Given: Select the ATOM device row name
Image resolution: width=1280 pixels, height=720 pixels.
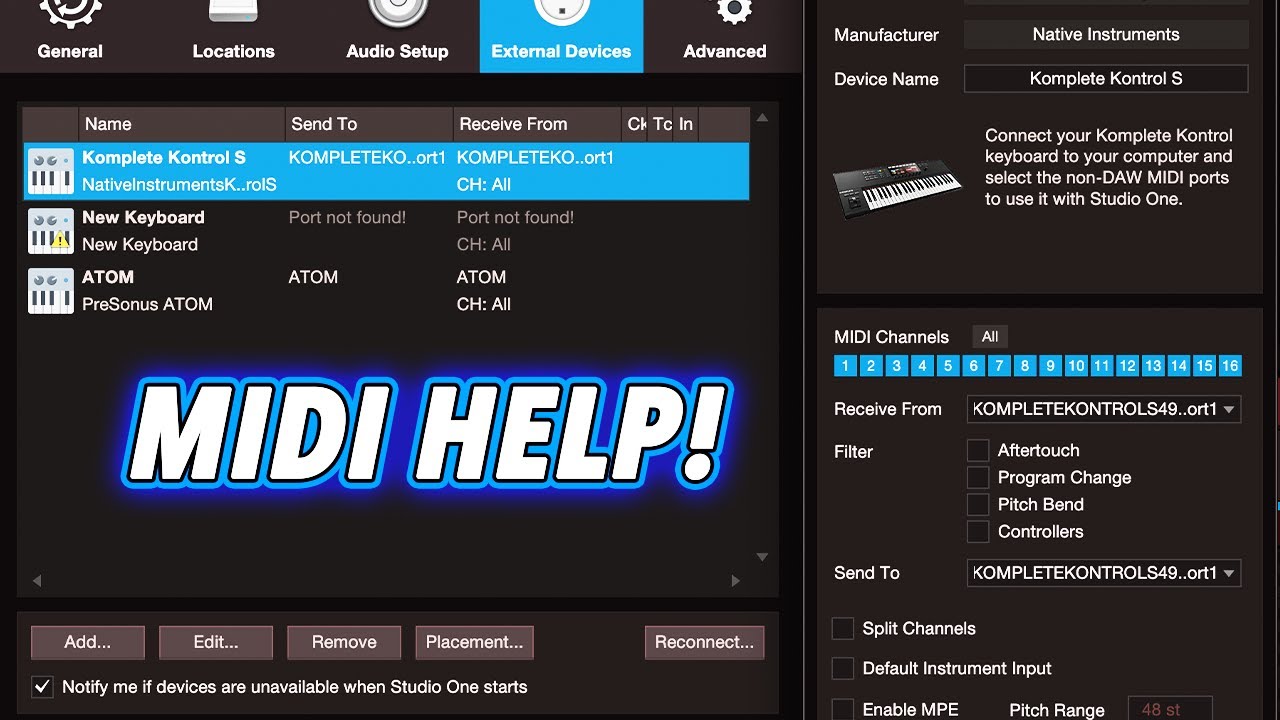Looking at the screenshot, I should pos(108,277).
